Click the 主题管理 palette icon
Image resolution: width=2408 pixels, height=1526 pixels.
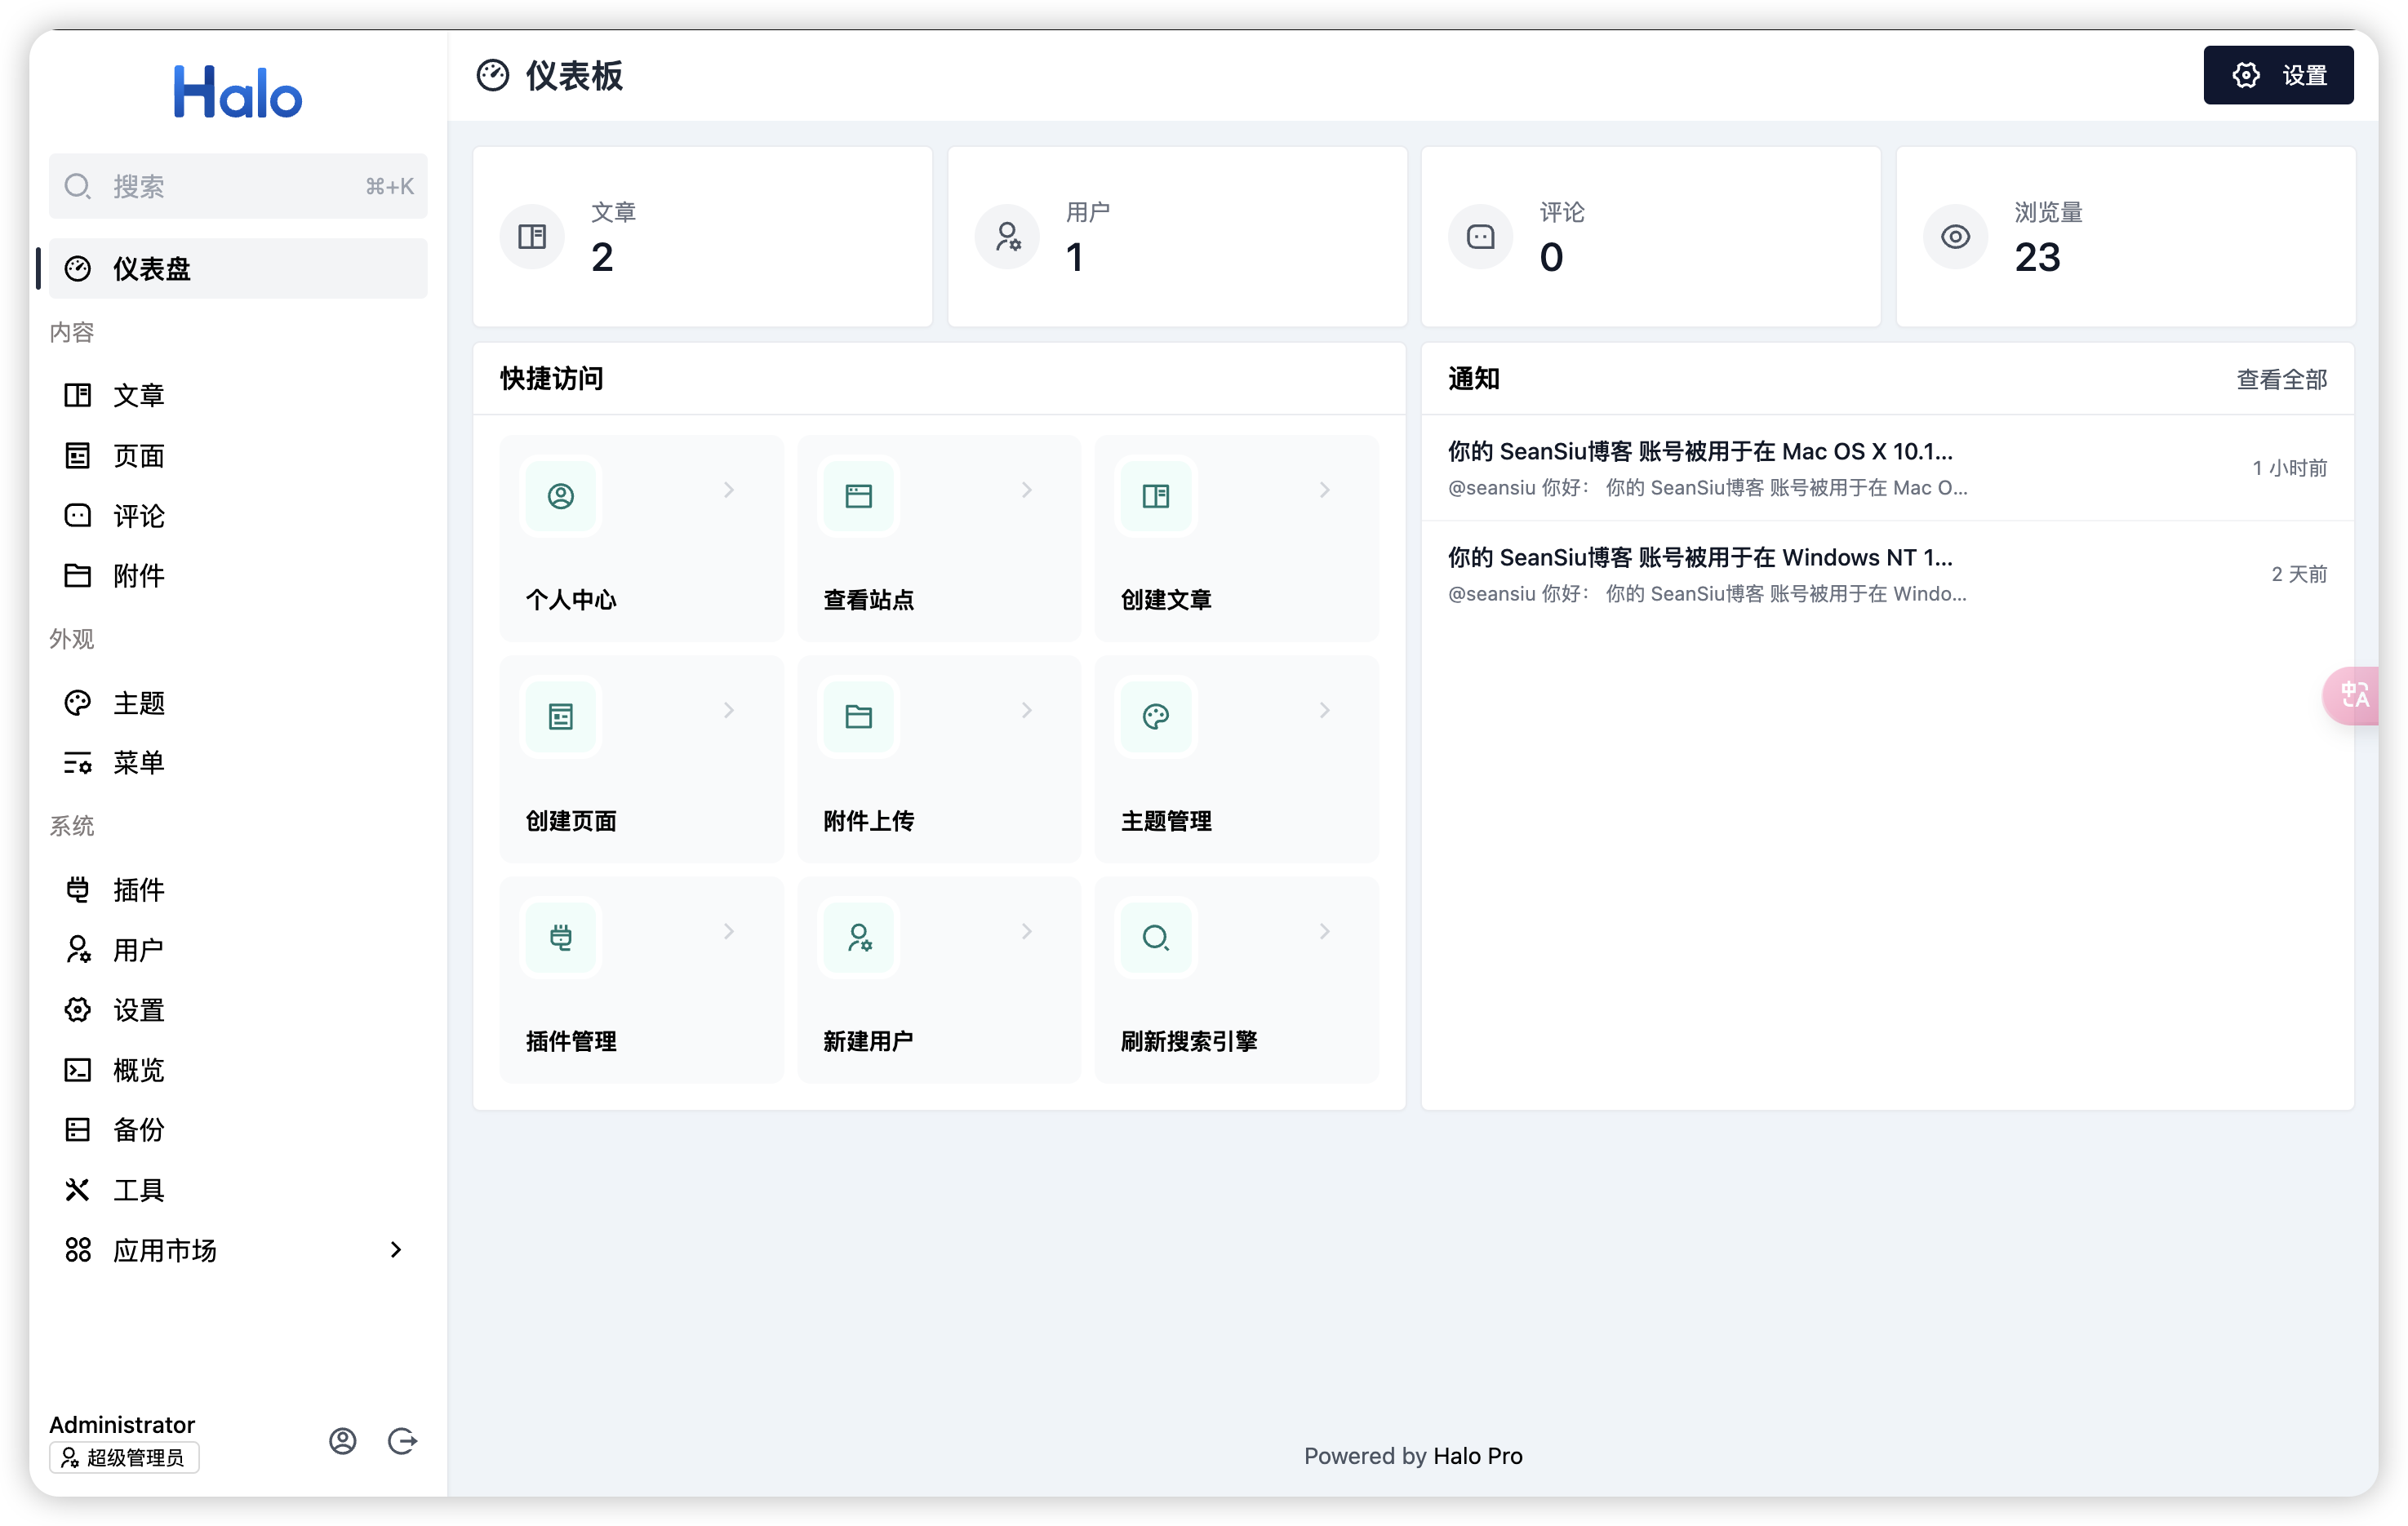pyautogui.click(x=1156, y=717)
